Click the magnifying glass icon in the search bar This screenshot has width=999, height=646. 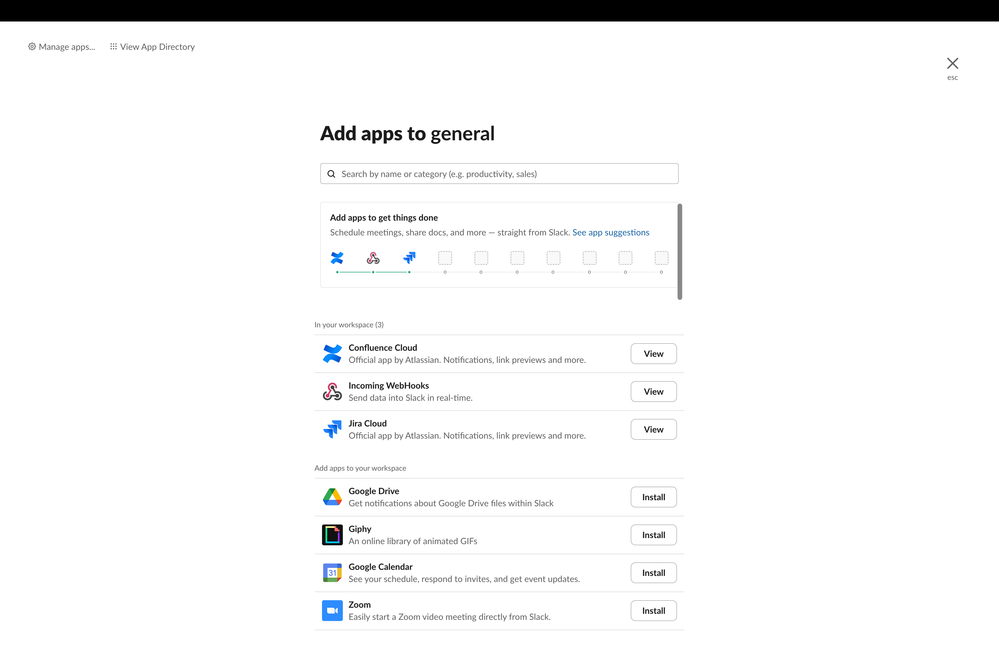click(331, 173)
